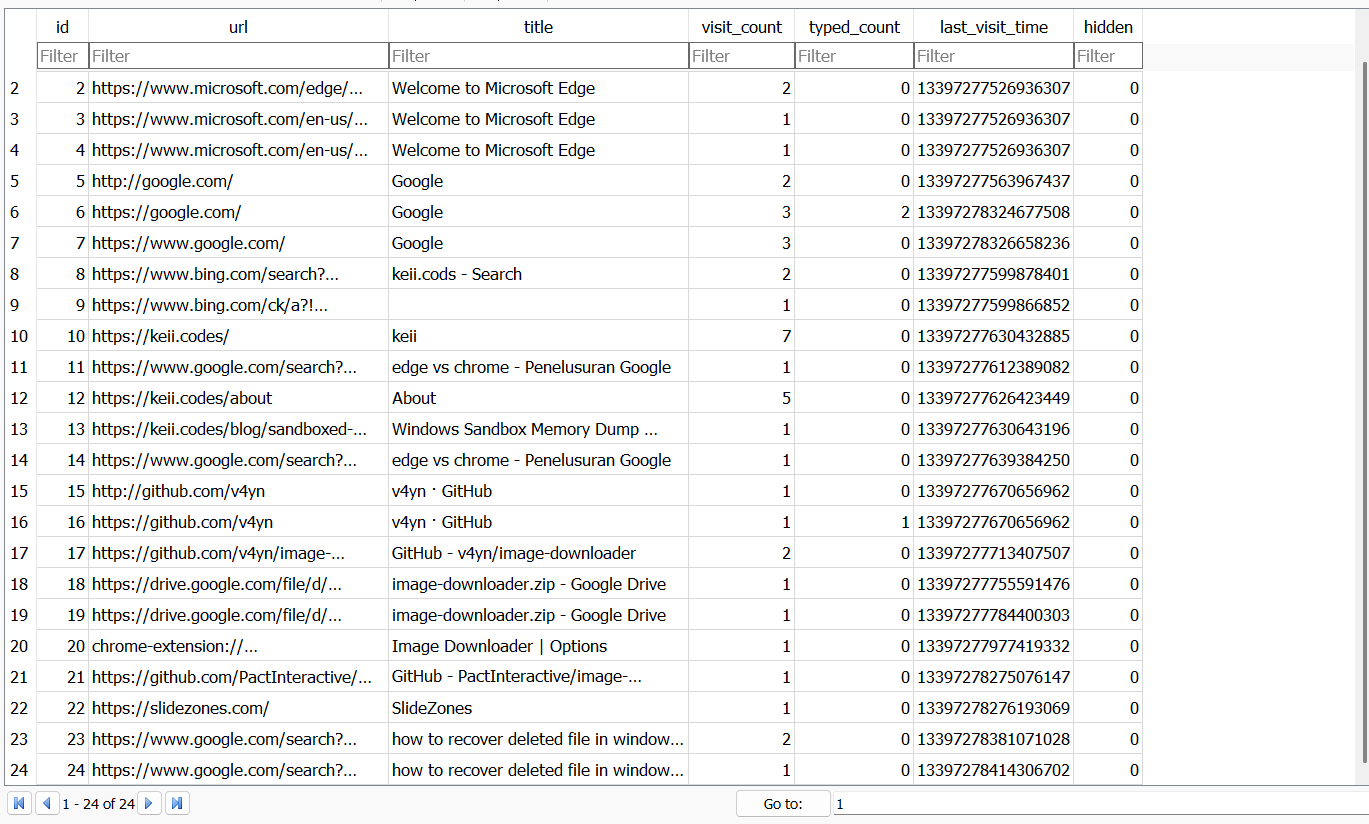
Task: Focus the url column filter box
Action: pos(238,56)
